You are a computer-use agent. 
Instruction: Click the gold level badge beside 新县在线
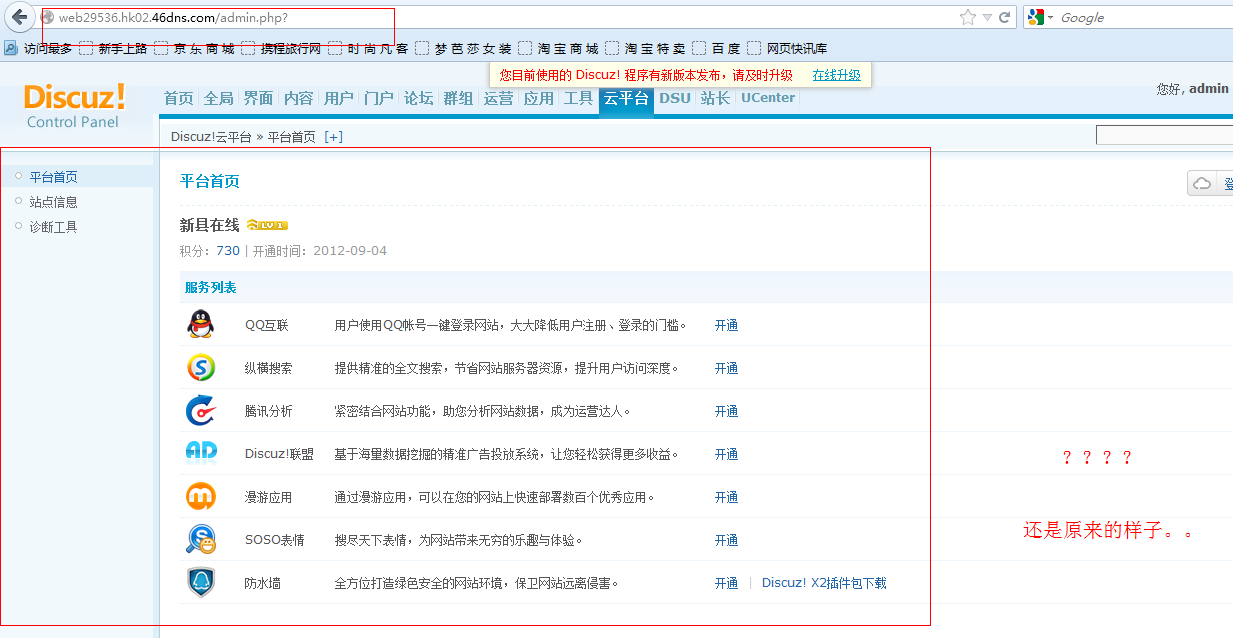click(267, 225)
